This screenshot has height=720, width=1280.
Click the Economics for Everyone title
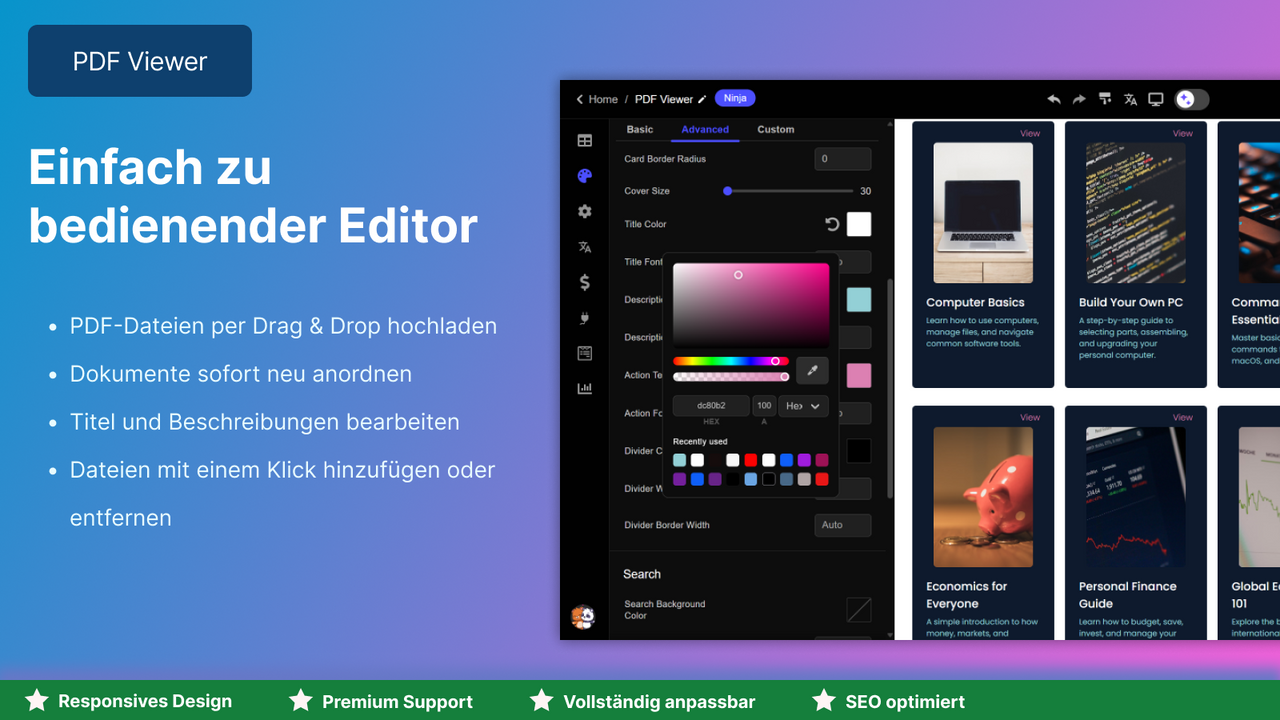coord(966,595)
